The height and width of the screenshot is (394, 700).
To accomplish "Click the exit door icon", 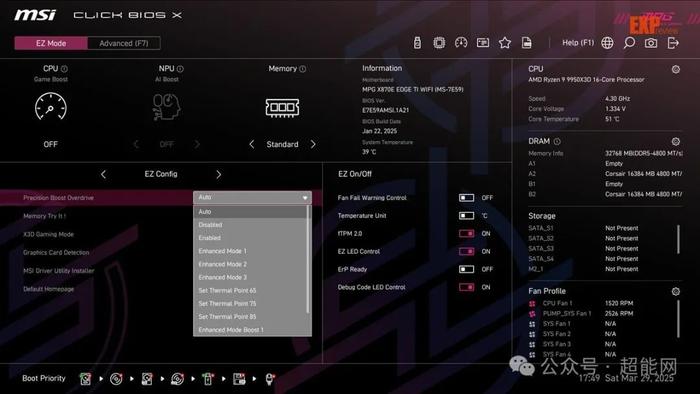I will point(673,43).
